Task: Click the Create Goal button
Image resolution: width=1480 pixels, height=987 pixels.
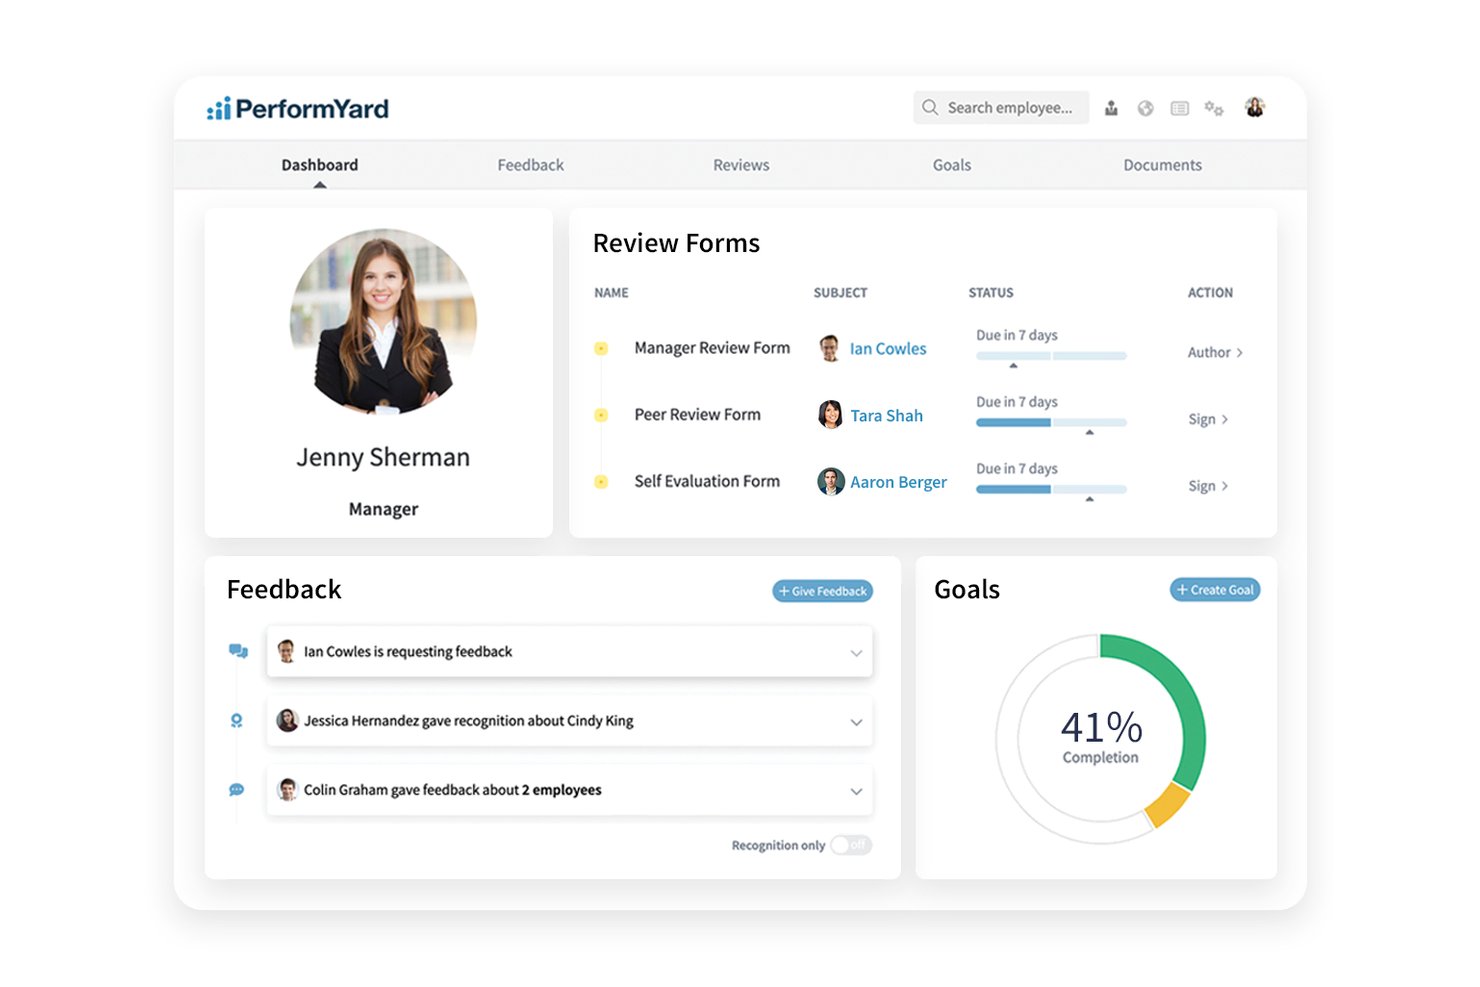Action: pyautogui.click(x=1215, y=590)
